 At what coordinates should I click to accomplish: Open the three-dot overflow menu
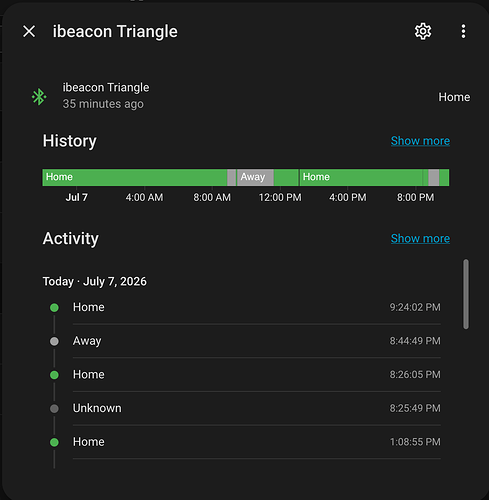click(463, 32)
